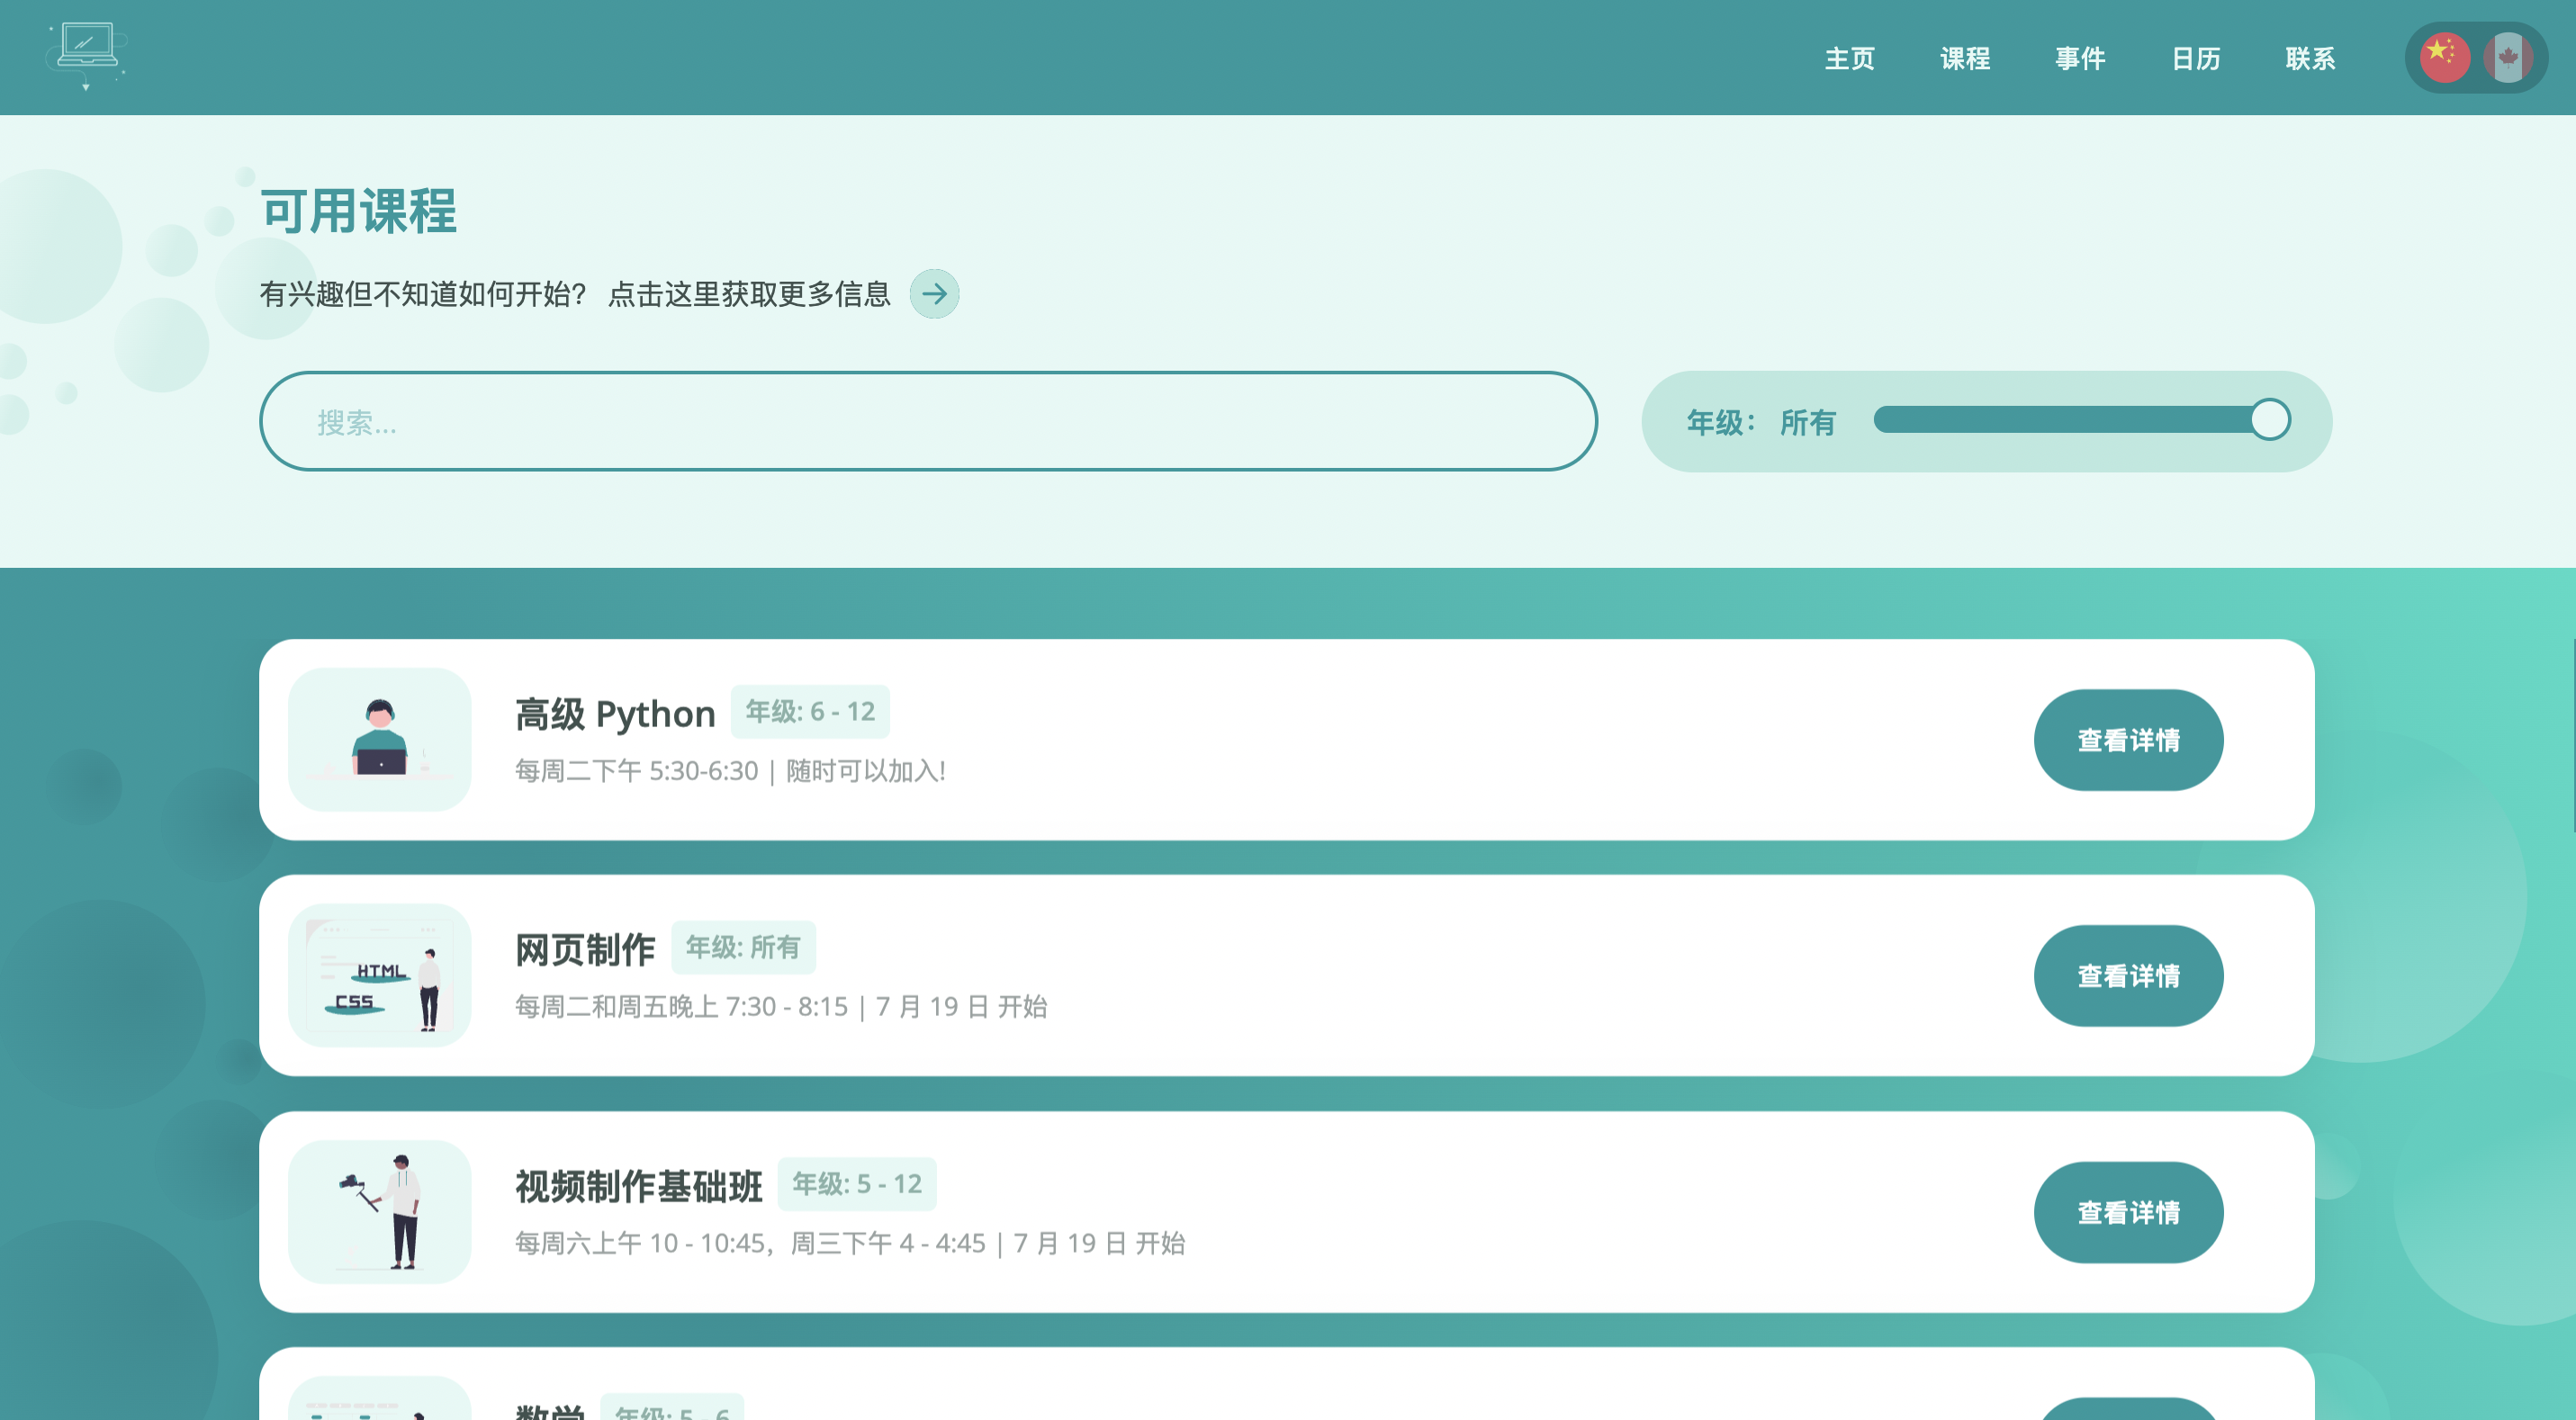Viewport: 2576px width, 1420px height.
Task: Click the 年级: 5 - 12 grade badge
Action: [x=857, y=1184]
